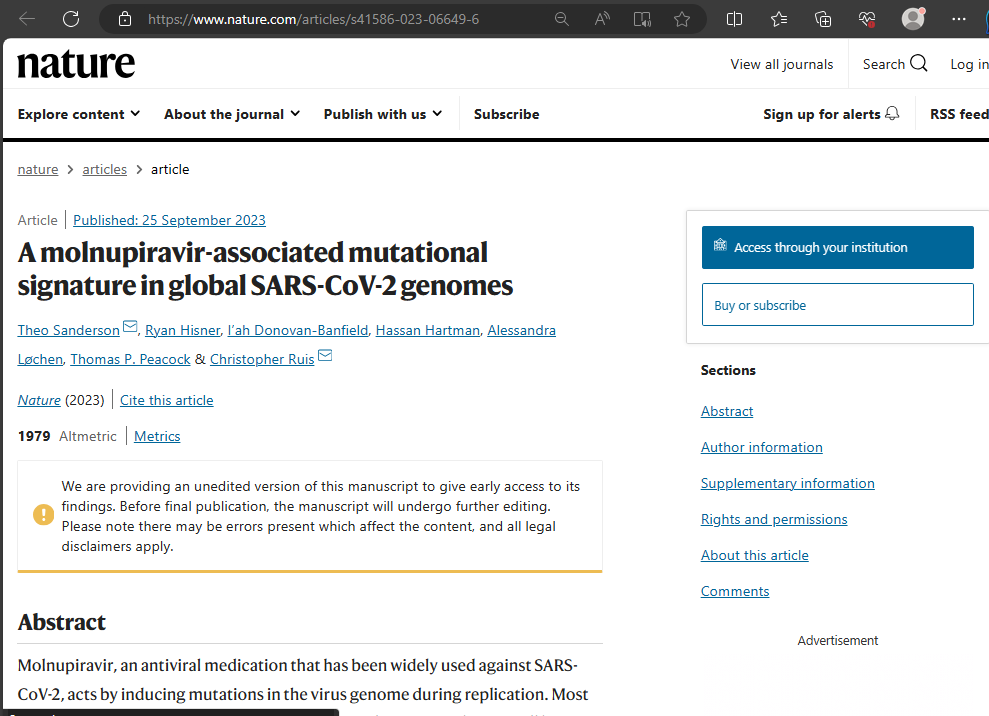Viewport: 989px width, 716px height.
Task: Email Christopher Ruis via envelope icon
Action: point(325,356)
